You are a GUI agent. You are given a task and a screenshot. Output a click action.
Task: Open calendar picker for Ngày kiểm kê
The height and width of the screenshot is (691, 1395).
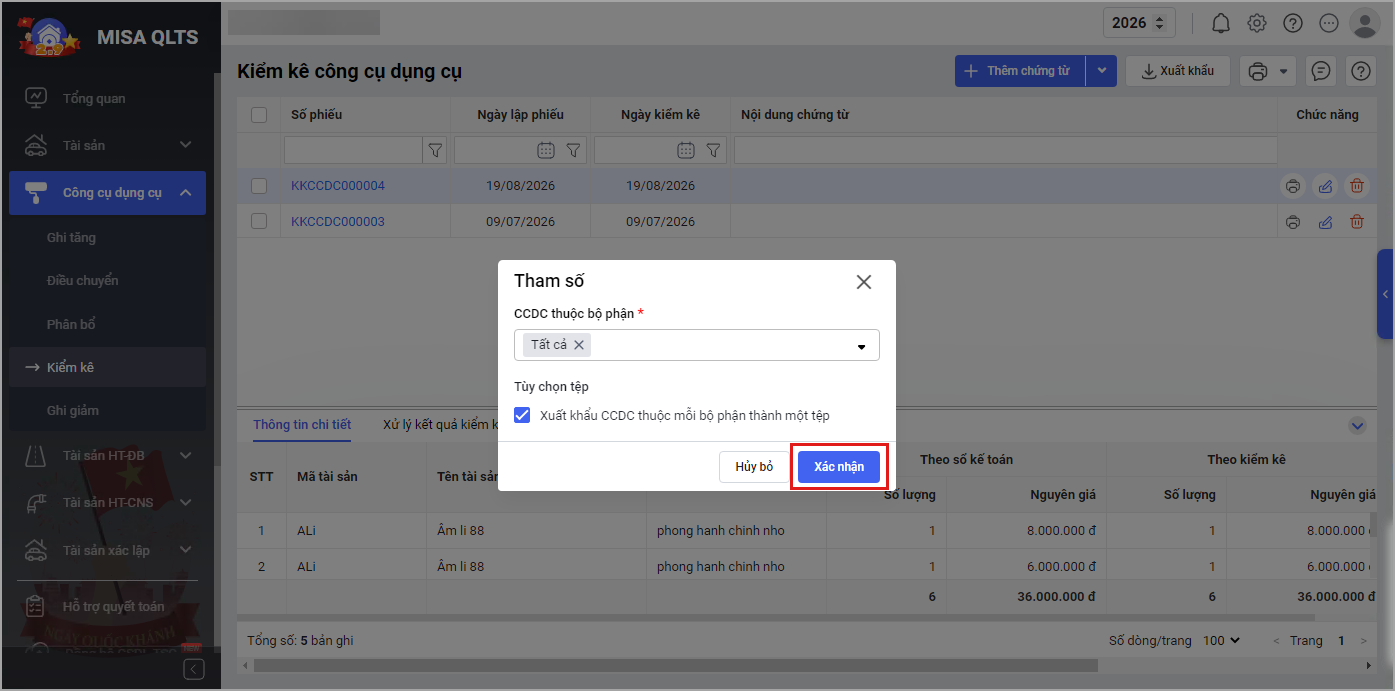pyautogui.click(x=686, y=150)
